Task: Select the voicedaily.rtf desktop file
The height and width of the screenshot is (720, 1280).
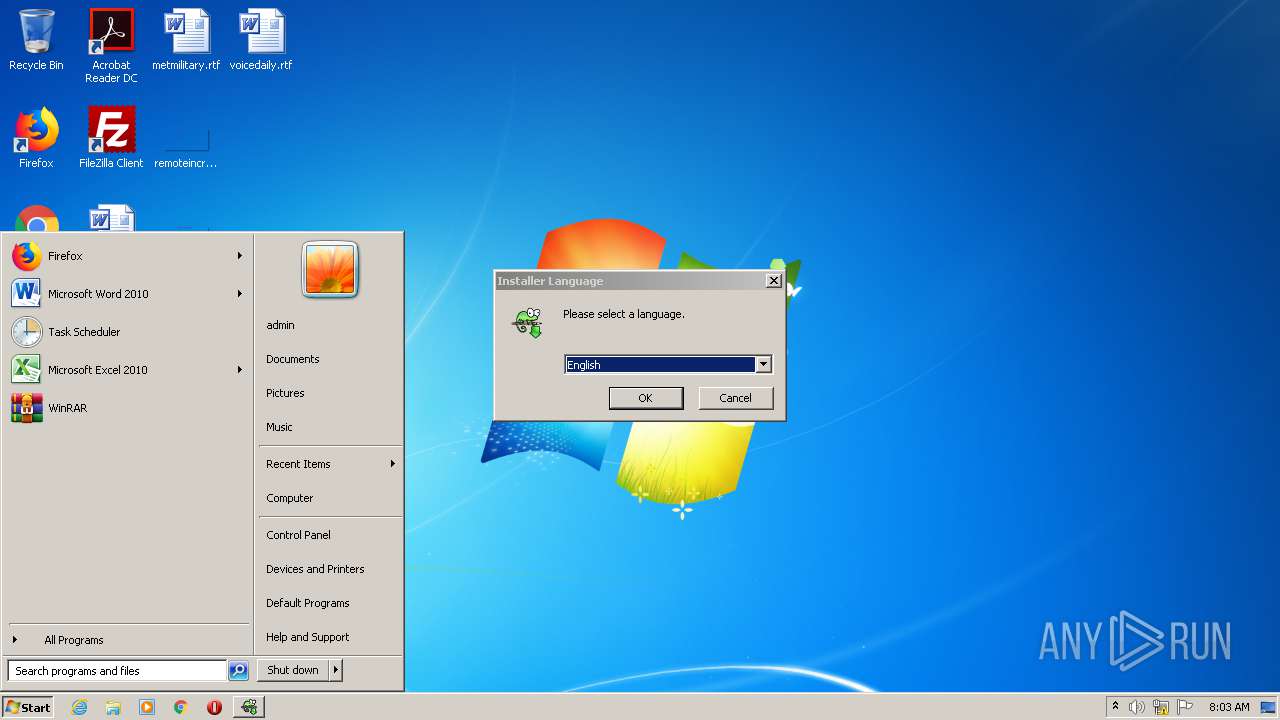Action: [x=261, y=40]
